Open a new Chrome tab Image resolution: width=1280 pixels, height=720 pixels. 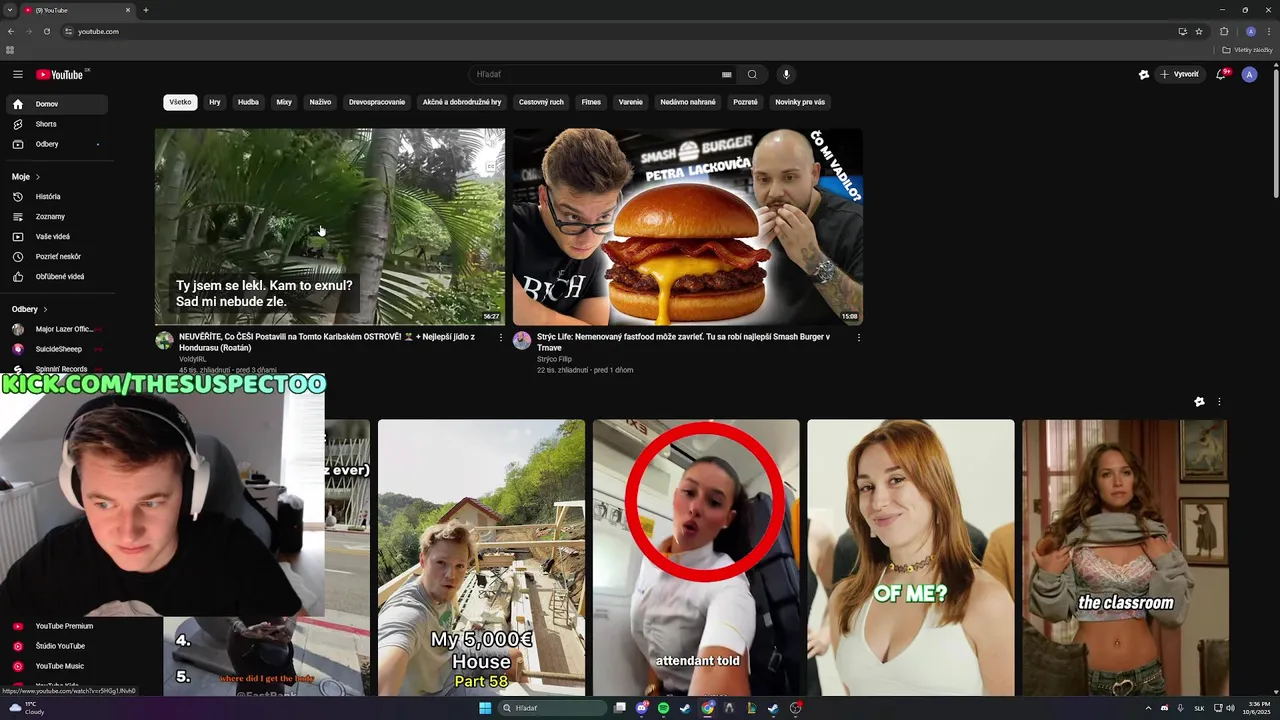point(146,10)
